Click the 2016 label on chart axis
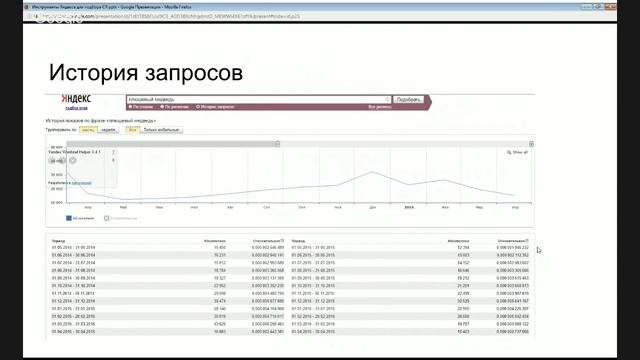 (409, 207)
